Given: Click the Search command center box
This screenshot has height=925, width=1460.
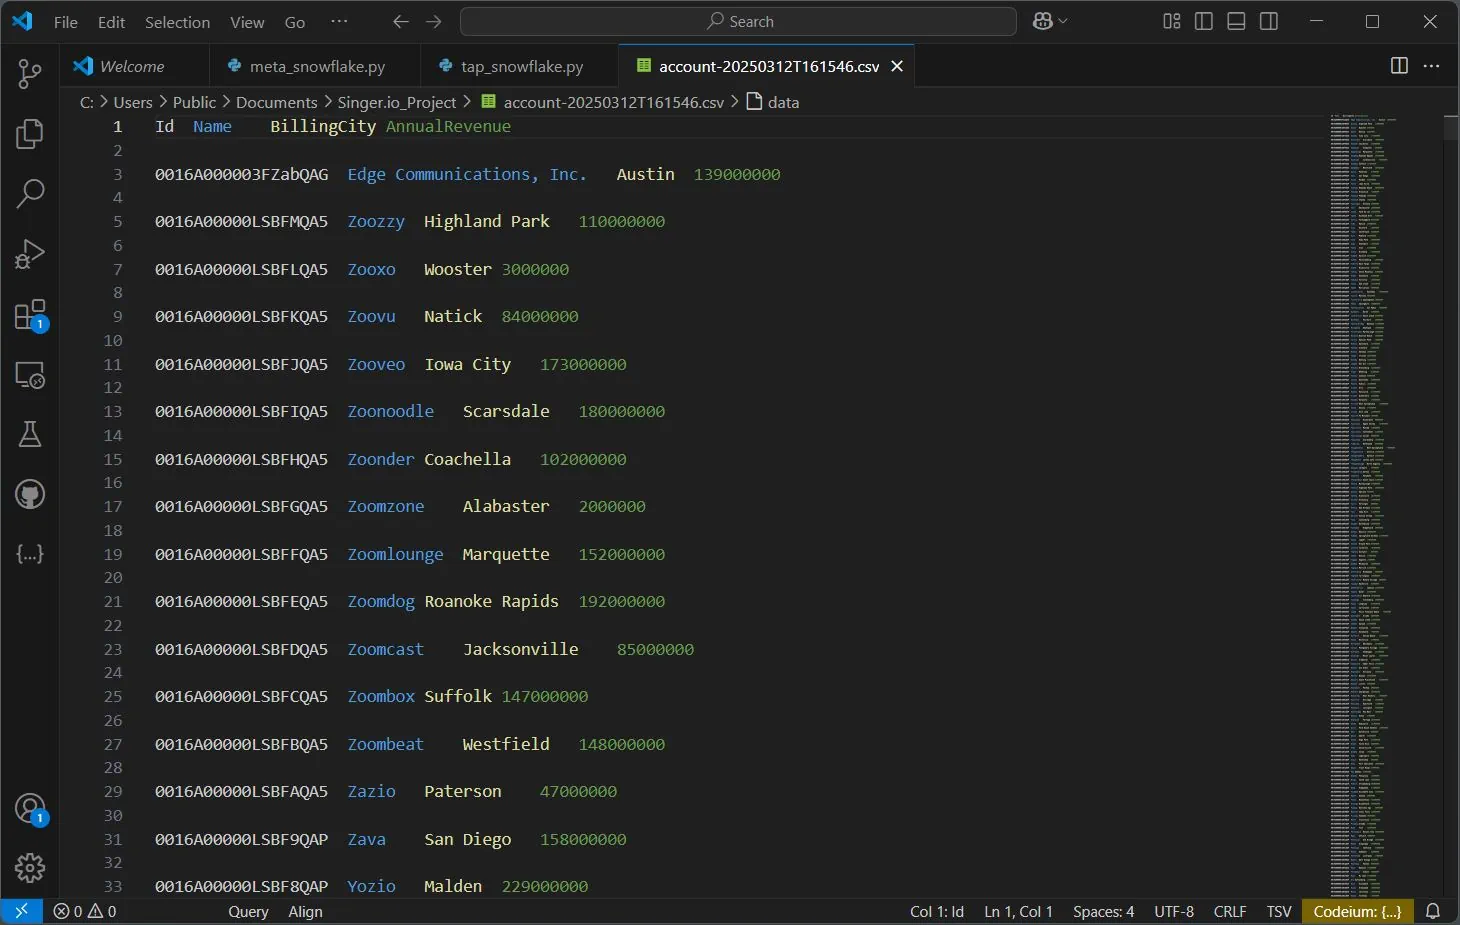Looking at the screenshot, I should tap(738, 22).
